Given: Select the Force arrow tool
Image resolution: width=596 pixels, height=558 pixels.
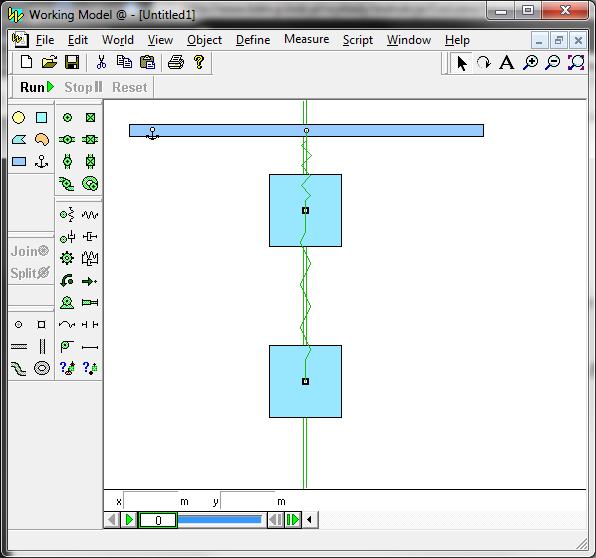Looking at the screenshot, I should coord(90,281).
